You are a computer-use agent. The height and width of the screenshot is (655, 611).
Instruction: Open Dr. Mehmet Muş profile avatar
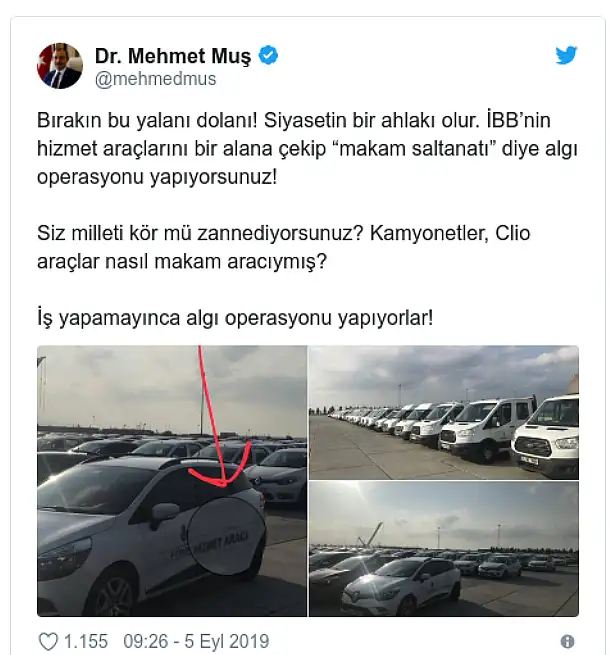tap(60, 66)
